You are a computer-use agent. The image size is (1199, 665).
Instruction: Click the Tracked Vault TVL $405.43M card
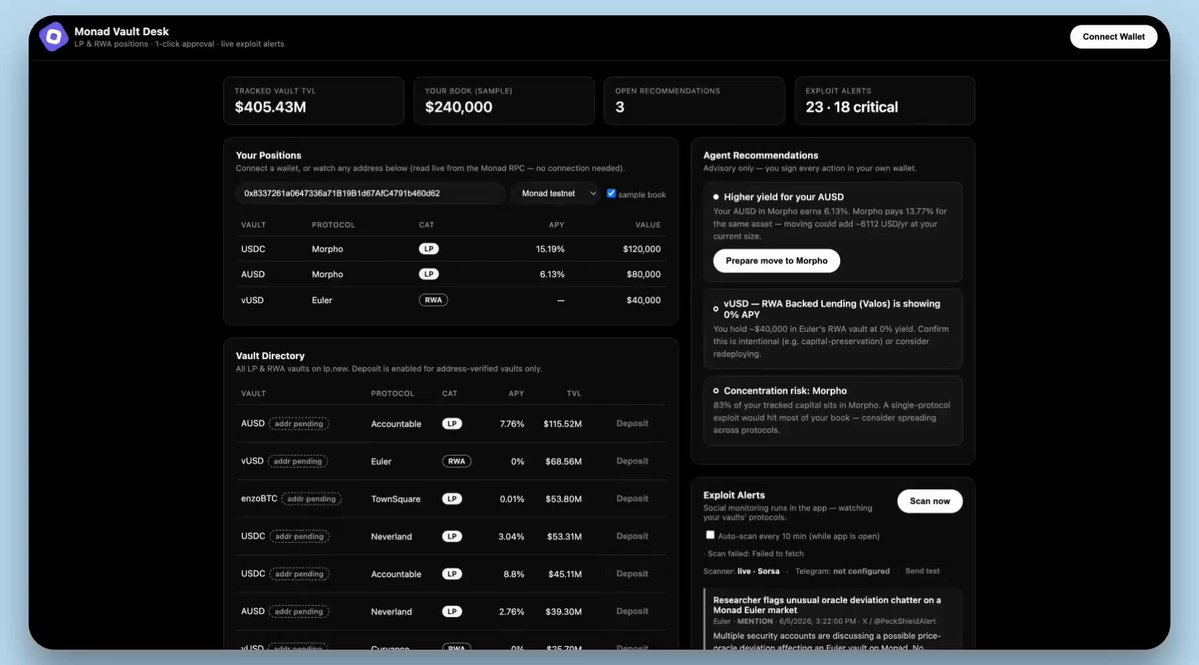pos(314,100)
